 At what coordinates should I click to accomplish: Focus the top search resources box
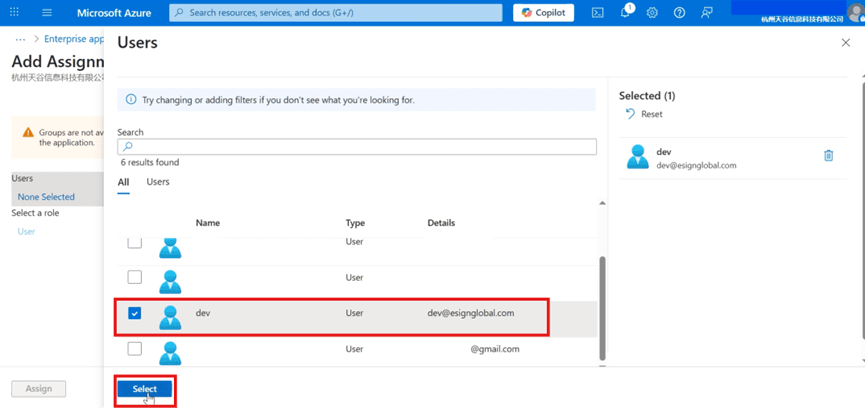click(x=335, y=13)
